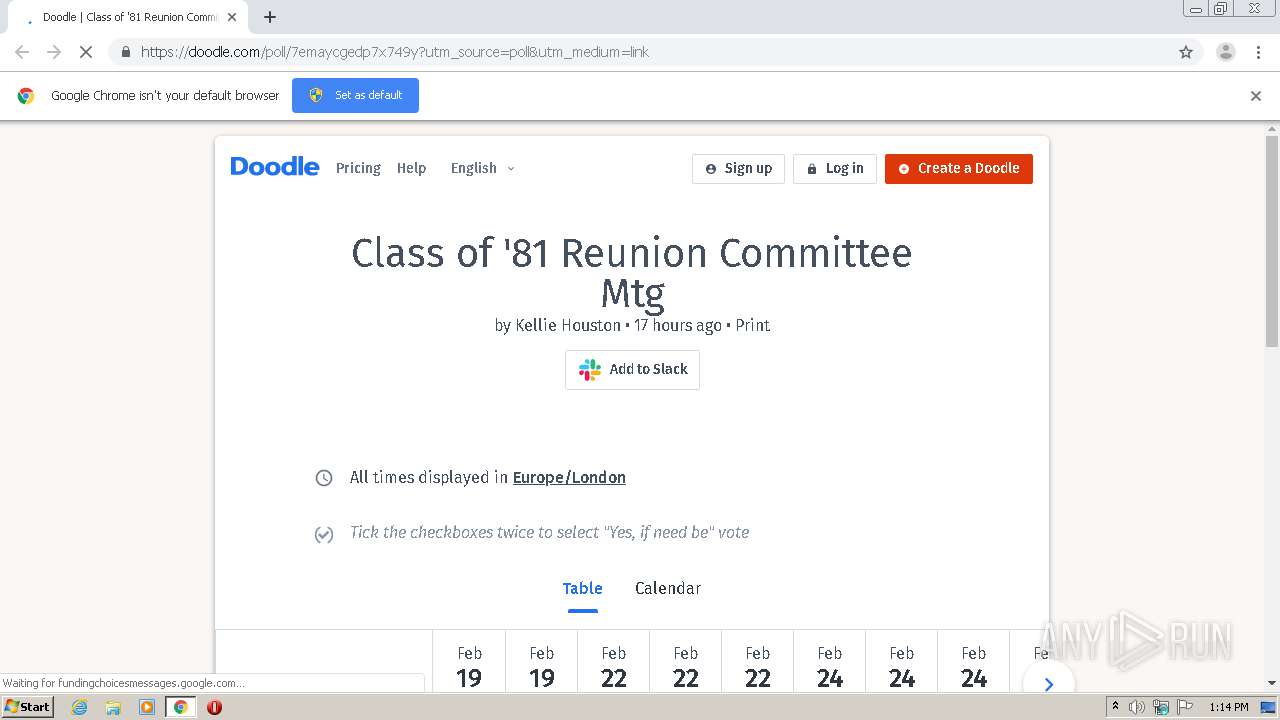Dismiss the default browser notification bar
Image resolution: width=1280 pixels, height=720 pixels.
1256,96
